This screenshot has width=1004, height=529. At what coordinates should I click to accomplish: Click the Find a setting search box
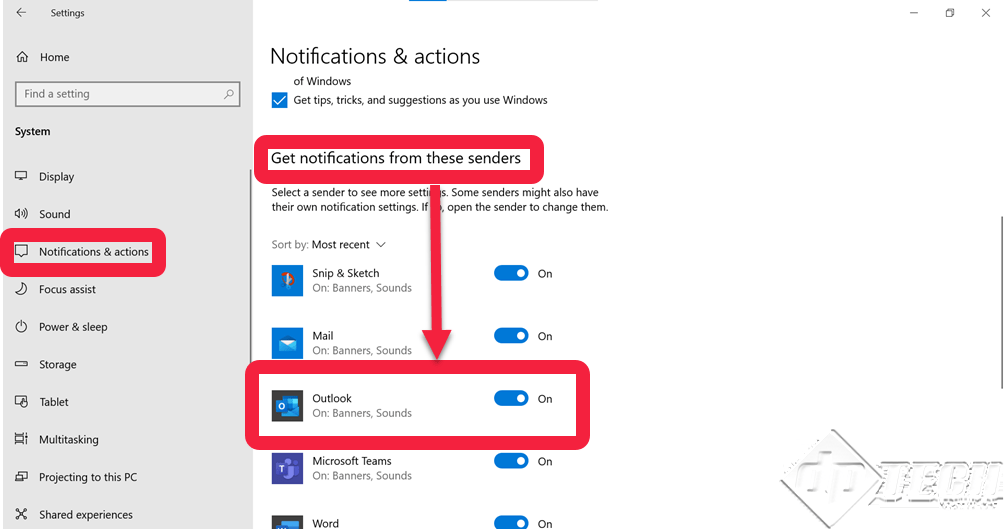click(127, 94)
